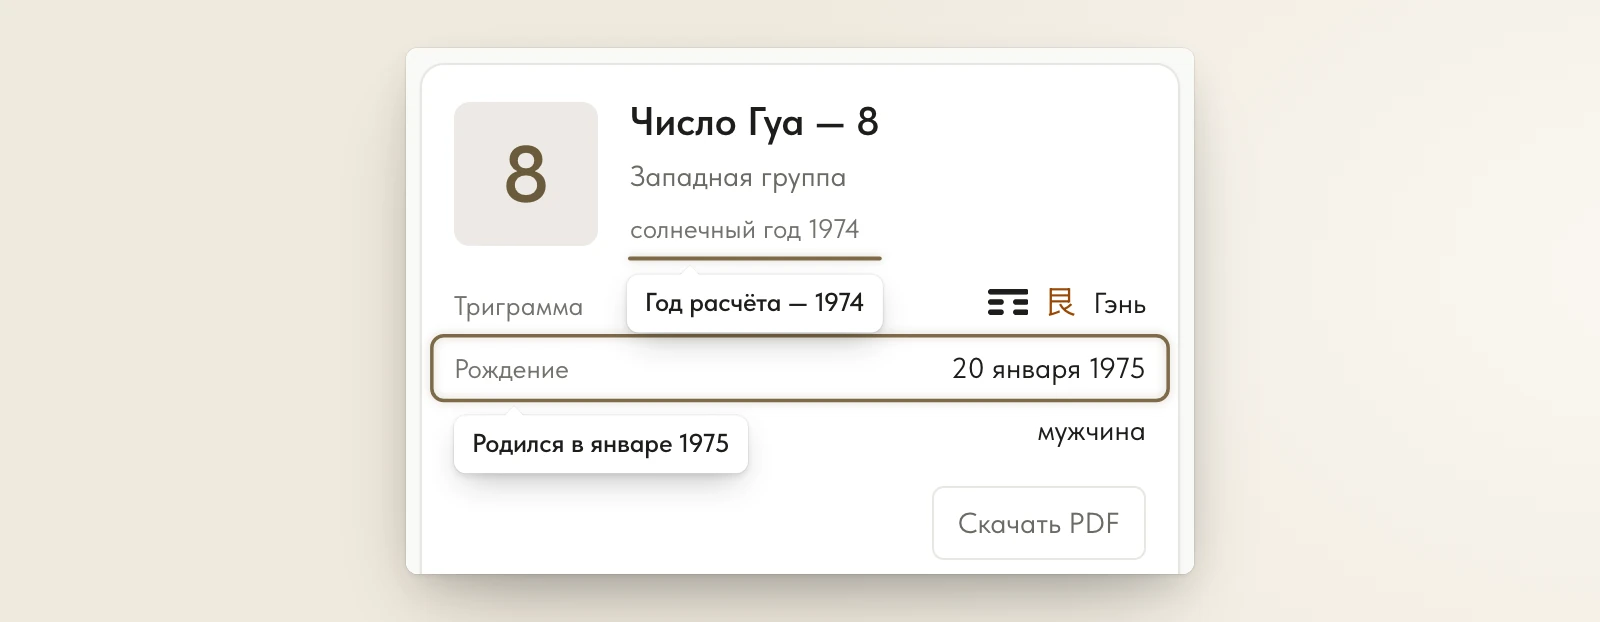
Task: Click the Триграмма label
Action: click(518, 306)
